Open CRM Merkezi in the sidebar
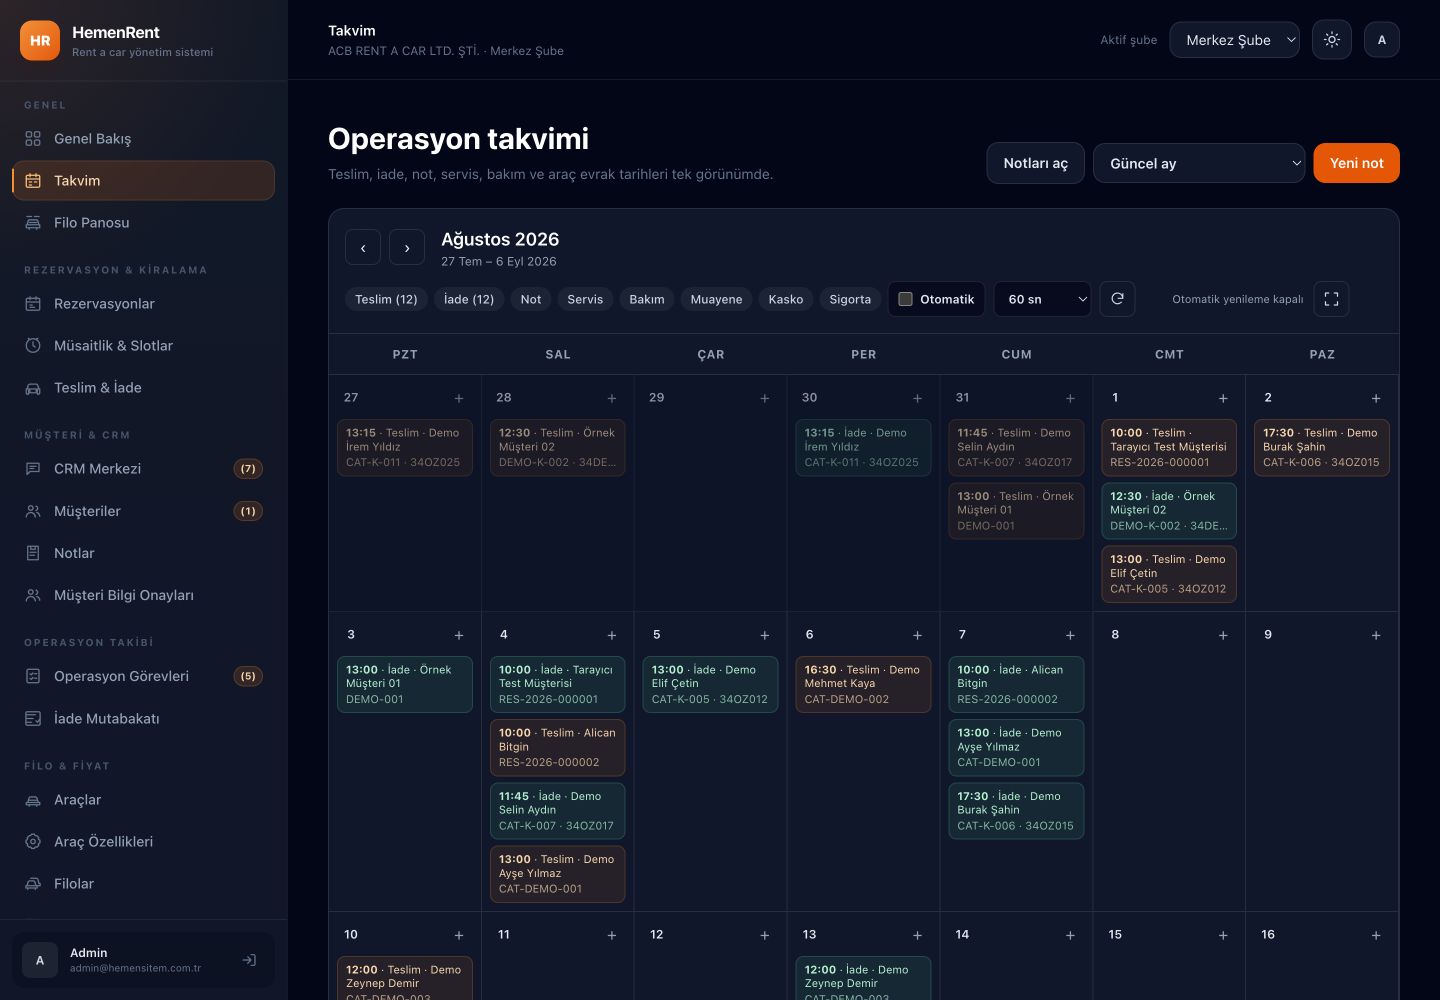The height and width of the screenshot is (1000, 1440). point(144,469)
